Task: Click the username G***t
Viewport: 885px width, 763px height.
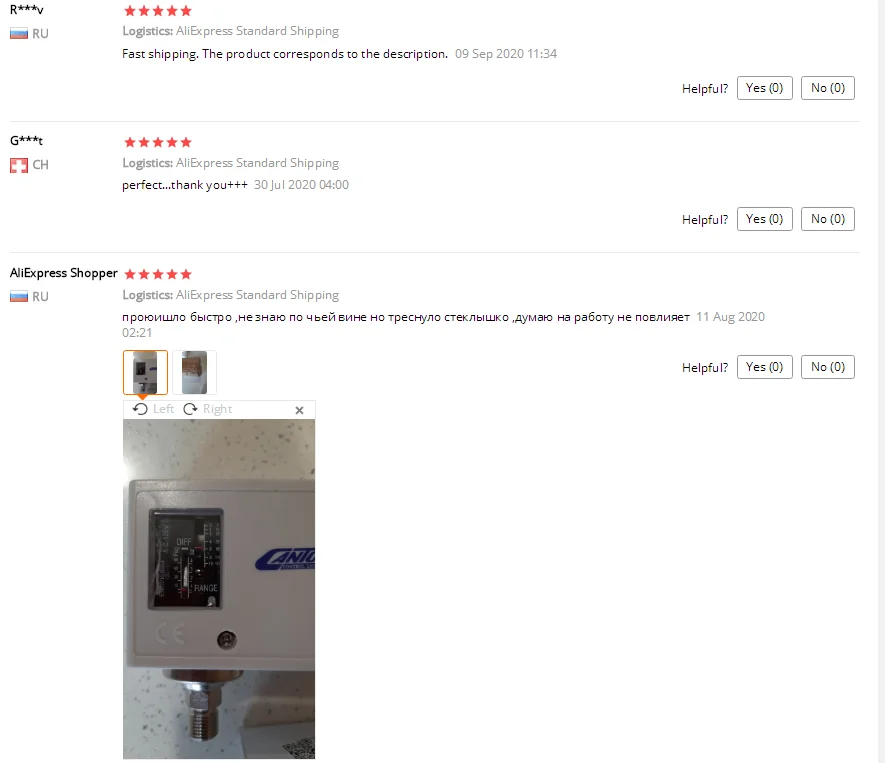Action: pos(26,141)
